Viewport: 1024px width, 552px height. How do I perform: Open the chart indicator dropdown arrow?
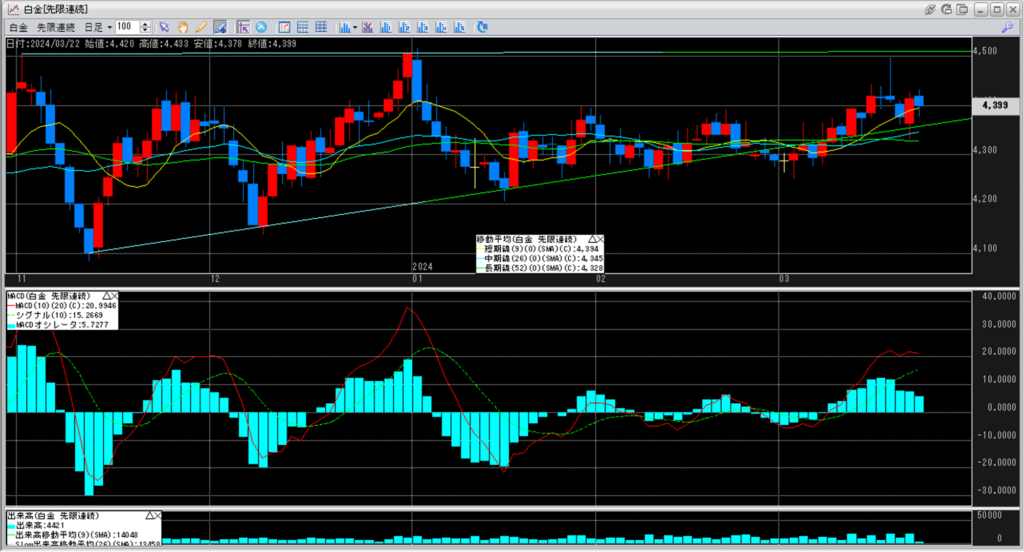(x=355, y=26)
